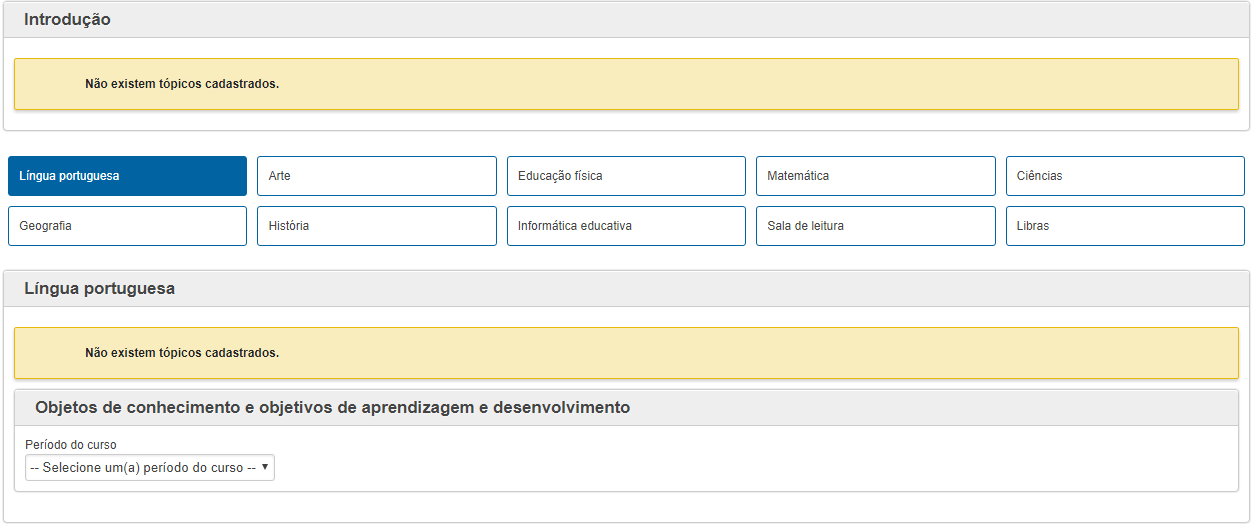This screenshot has height=524, width=1253.
Task: Open the Arte subject tab
Action: pyautogui.click(x=377, y=176)
